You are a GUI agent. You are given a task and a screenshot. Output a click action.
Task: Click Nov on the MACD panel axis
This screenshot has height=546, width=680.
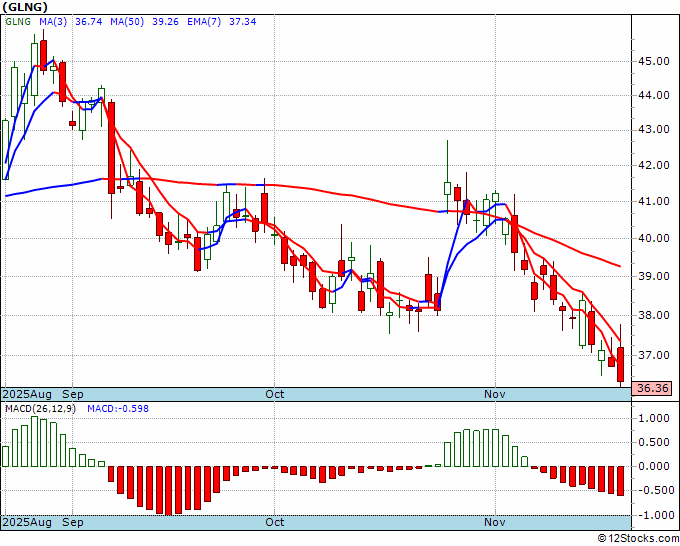click(x=495, y=522)
